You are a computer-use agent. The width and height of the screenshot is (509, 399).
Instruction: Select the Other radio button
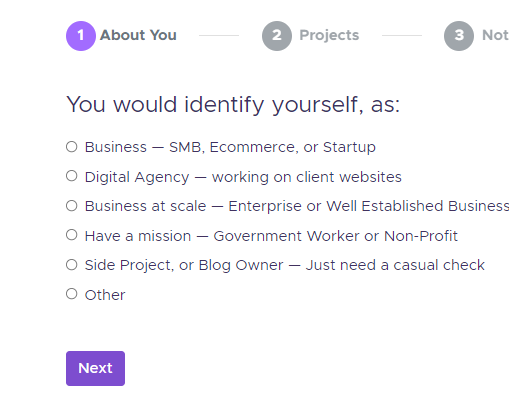pyautogui.click(x=72, y=294)
